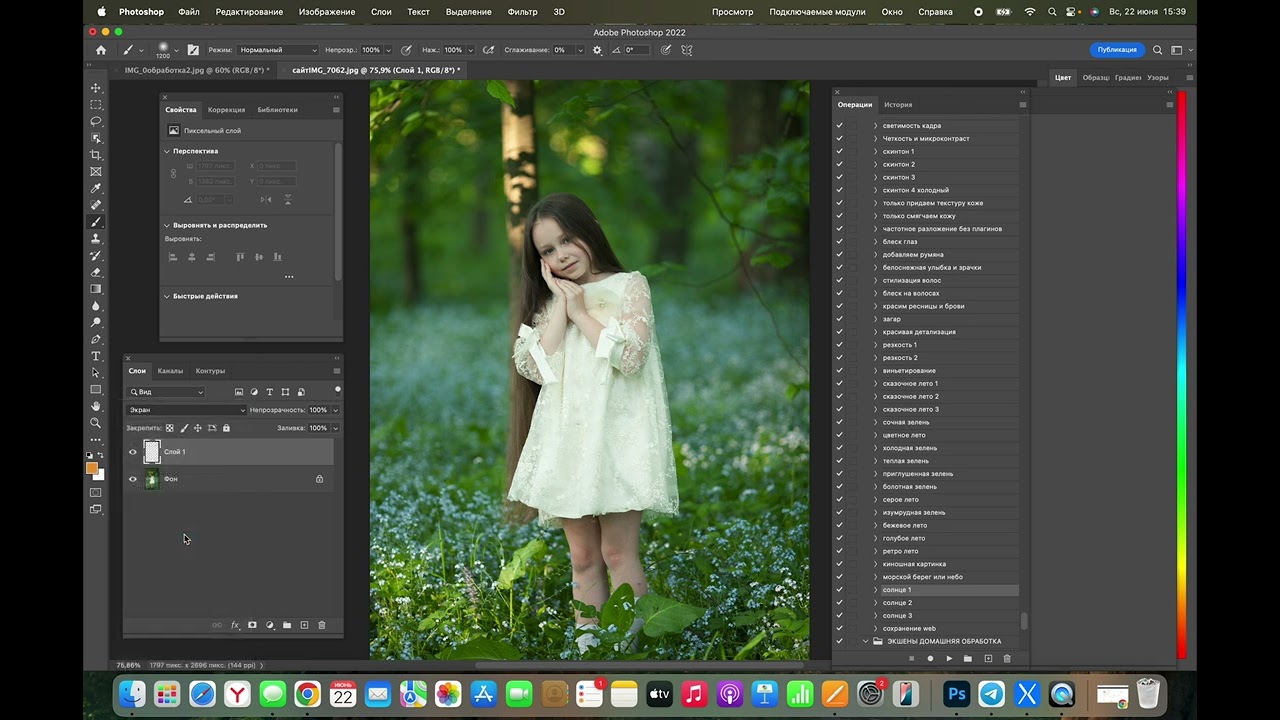The image size is (1280, 720).
Task: Switch to the Коррекция tab
Action: [x=227, y=110]
